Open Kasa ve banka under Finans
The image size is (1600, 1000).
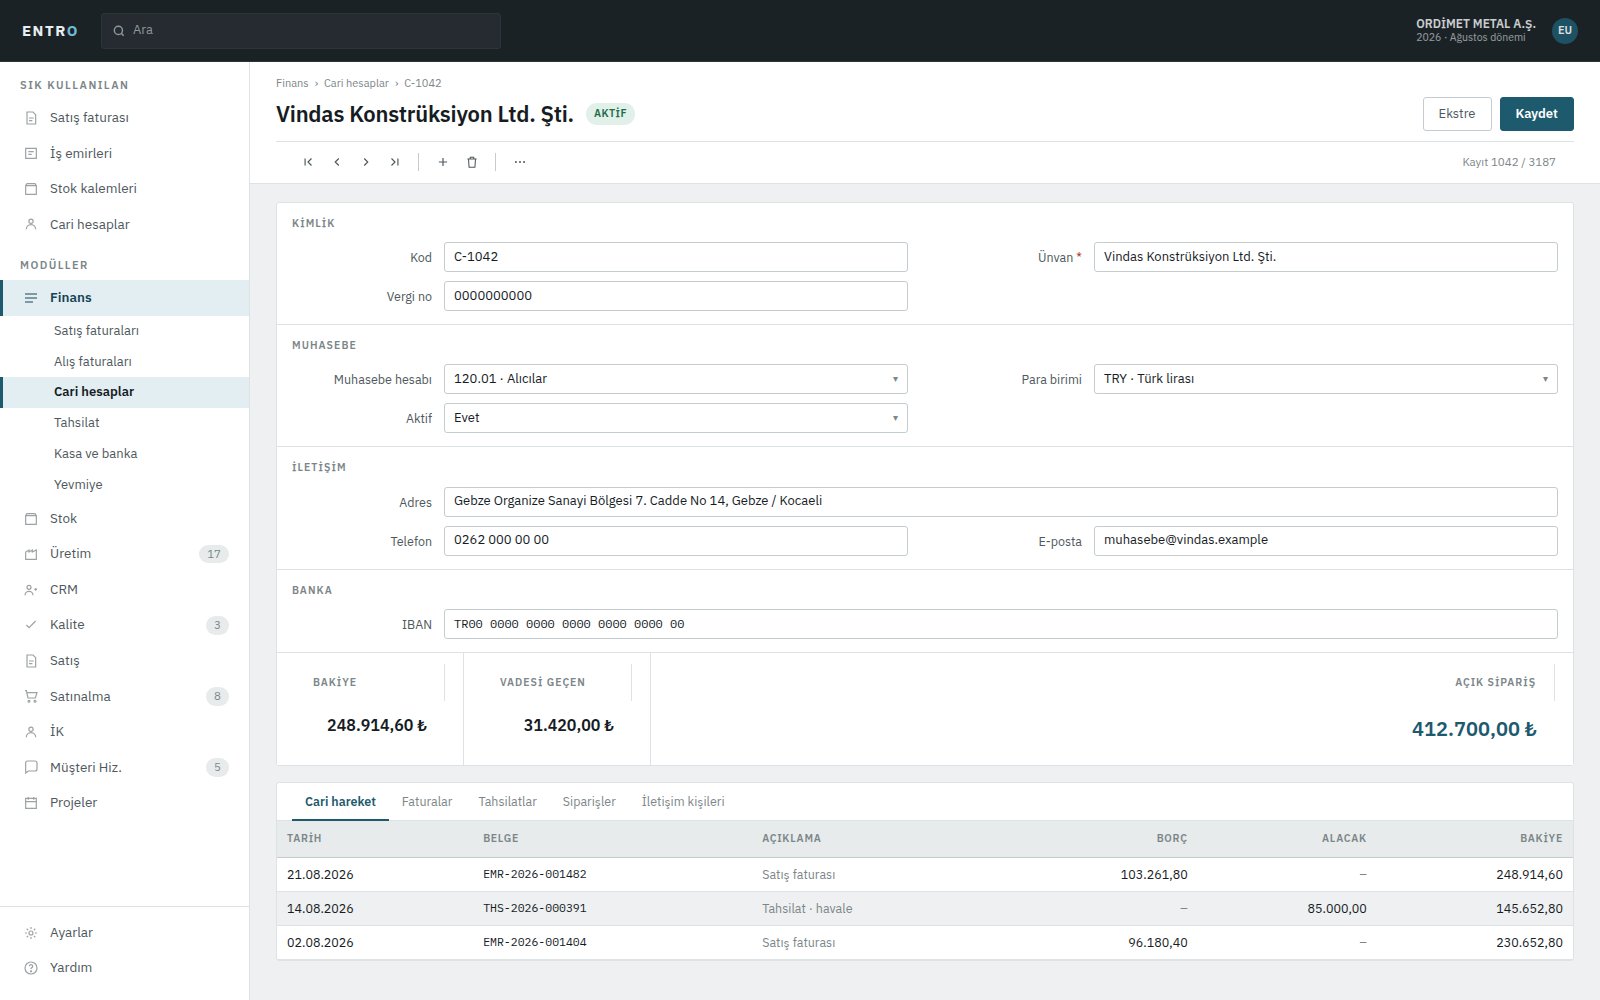tap(125, 454)
